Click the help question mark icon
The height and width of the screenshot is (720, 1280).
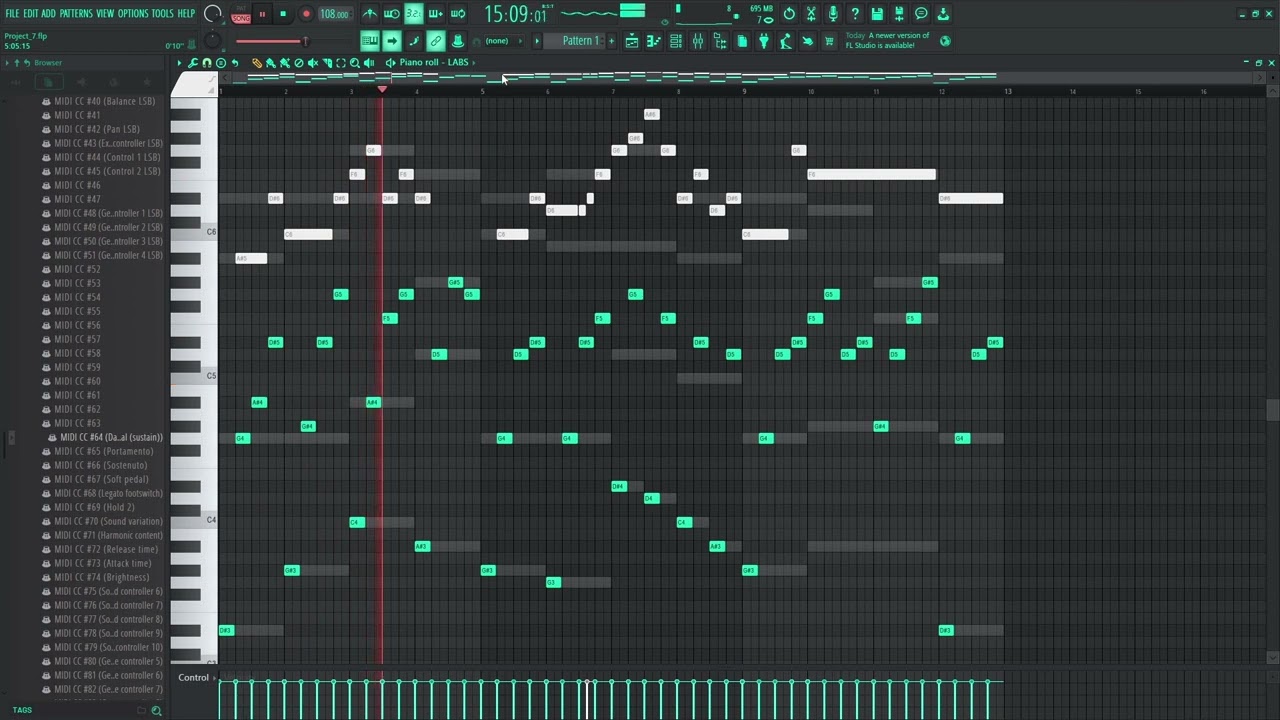855,14
